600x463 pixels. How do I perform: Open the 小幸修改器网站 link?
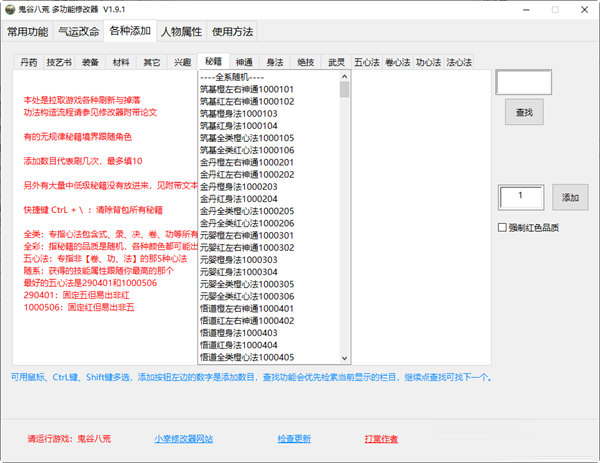click(x=183, y=438)
